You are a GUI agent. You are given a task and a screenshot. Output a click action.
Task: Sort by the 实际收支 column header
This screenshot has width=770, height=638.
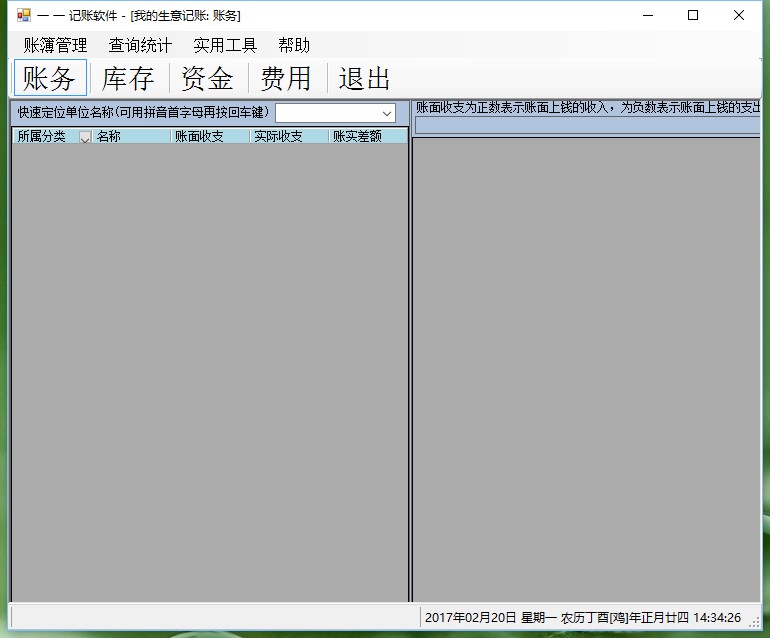click(x=289, y=136)
